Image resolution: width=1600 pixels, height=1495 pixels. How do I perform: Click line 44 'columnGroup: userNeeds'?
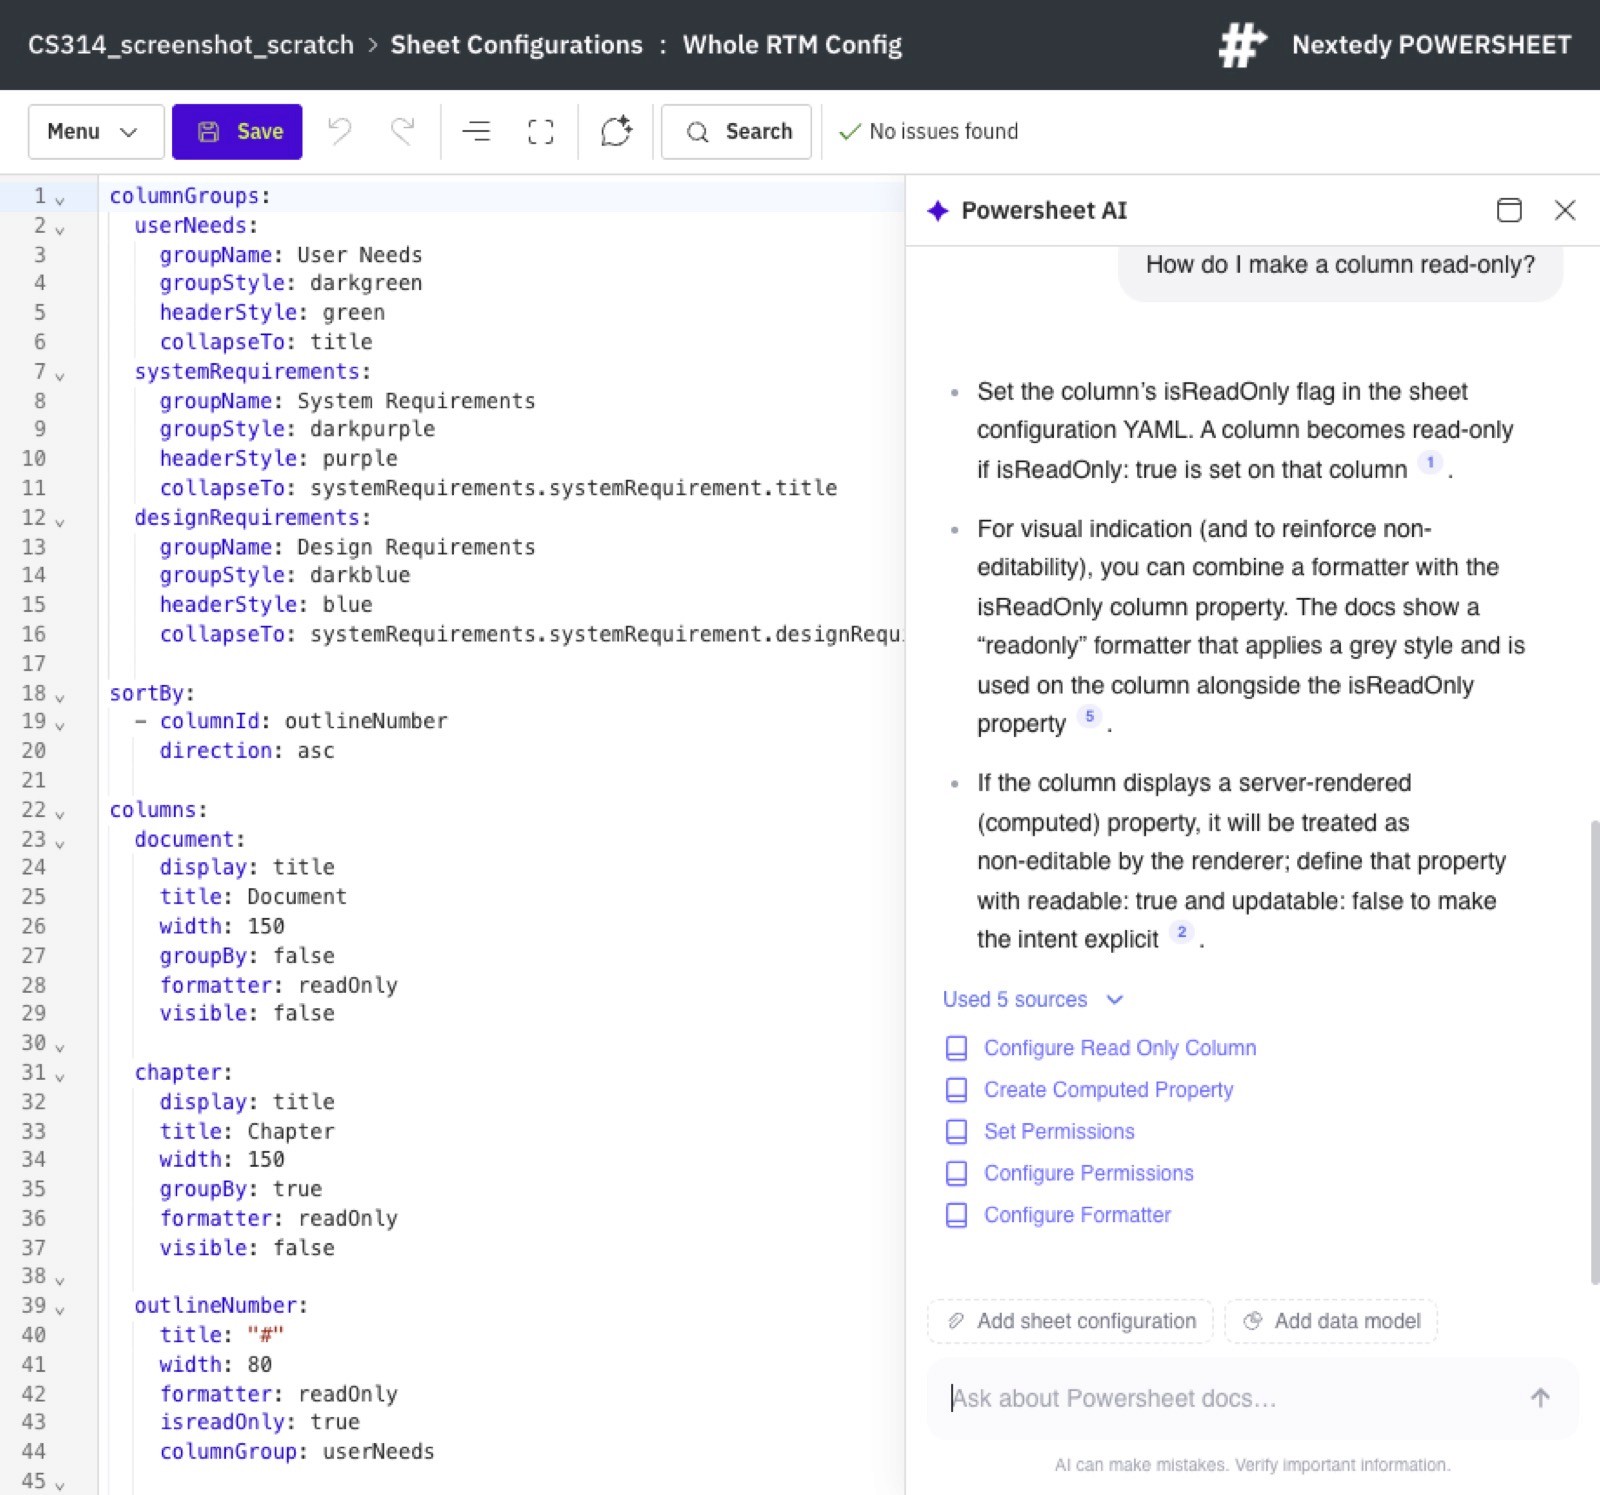tap(297, 1452)
